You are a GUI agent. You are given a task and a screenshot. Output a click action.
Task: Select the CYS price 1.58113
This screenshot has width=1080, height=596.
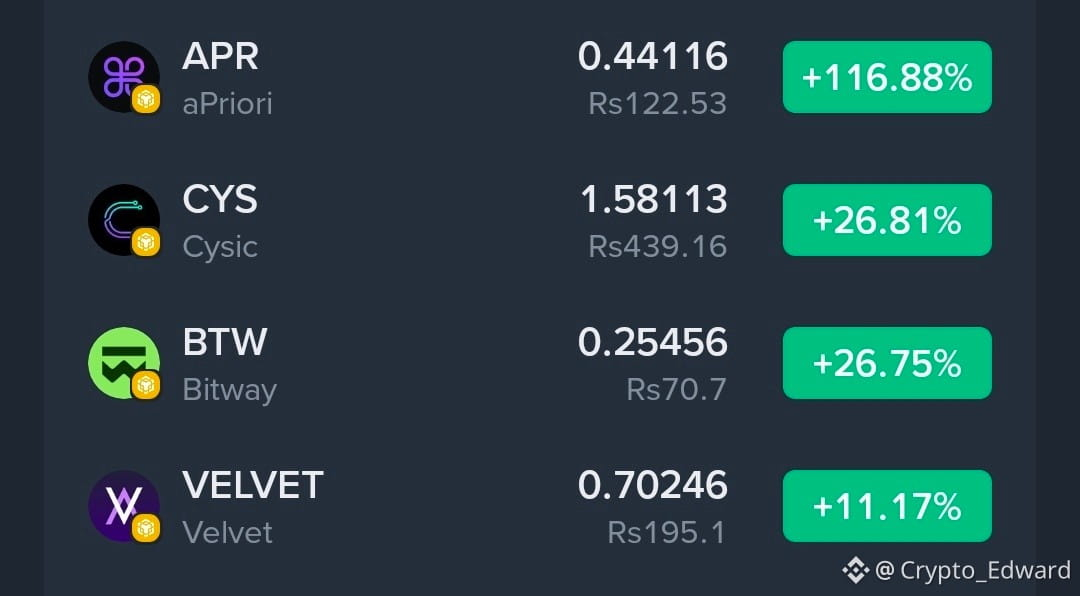pos(654,199)
